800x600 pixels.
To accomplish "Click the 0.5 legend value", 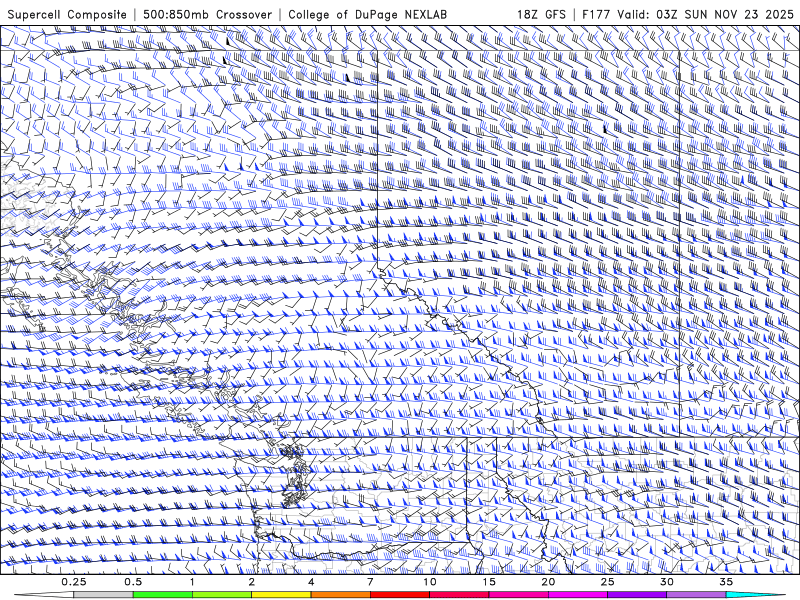I will pyautogui.click(x=133, y=582).
